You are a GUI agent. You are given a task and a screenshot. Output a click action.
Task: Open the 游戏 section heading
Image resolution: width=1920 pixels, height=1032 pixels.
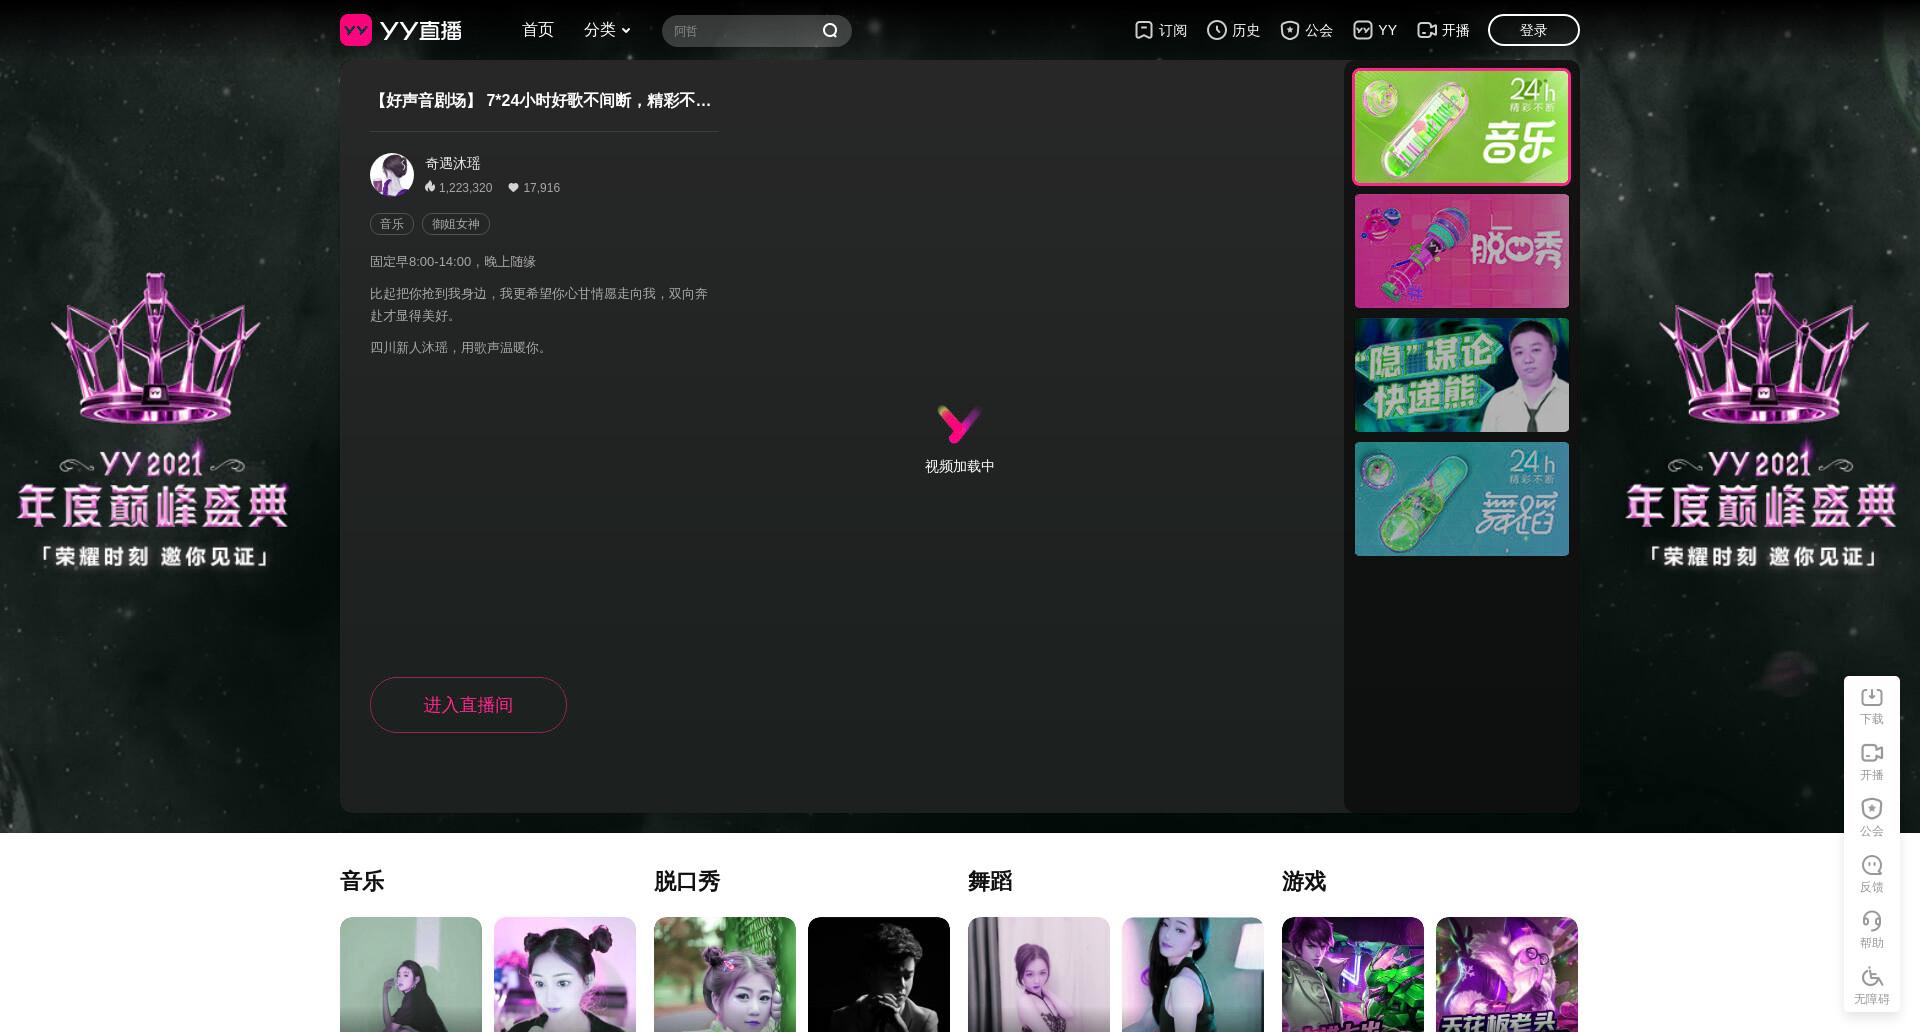[x=1304, y=881]
